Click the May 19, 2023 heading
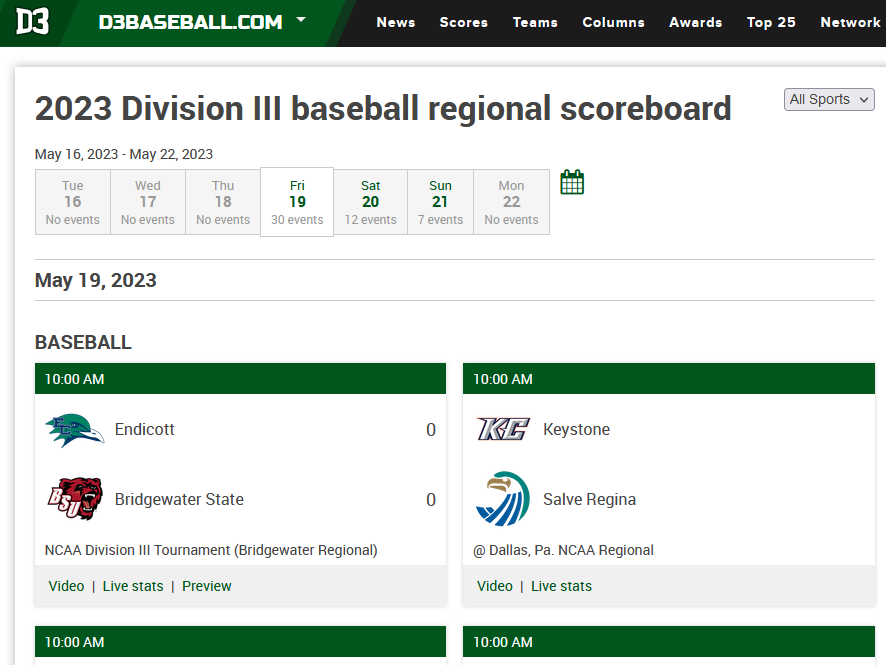886x665 pixels. [x=95, y=280]
